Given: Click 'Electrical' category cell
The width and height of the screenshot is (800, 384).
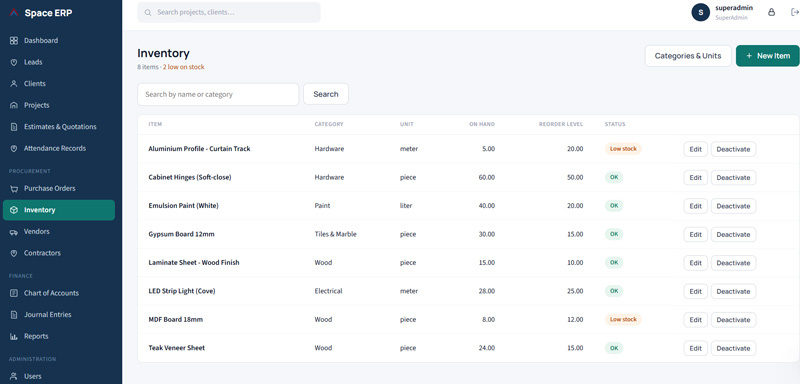Looking at the screenshot, I should [x=329, y=291].
